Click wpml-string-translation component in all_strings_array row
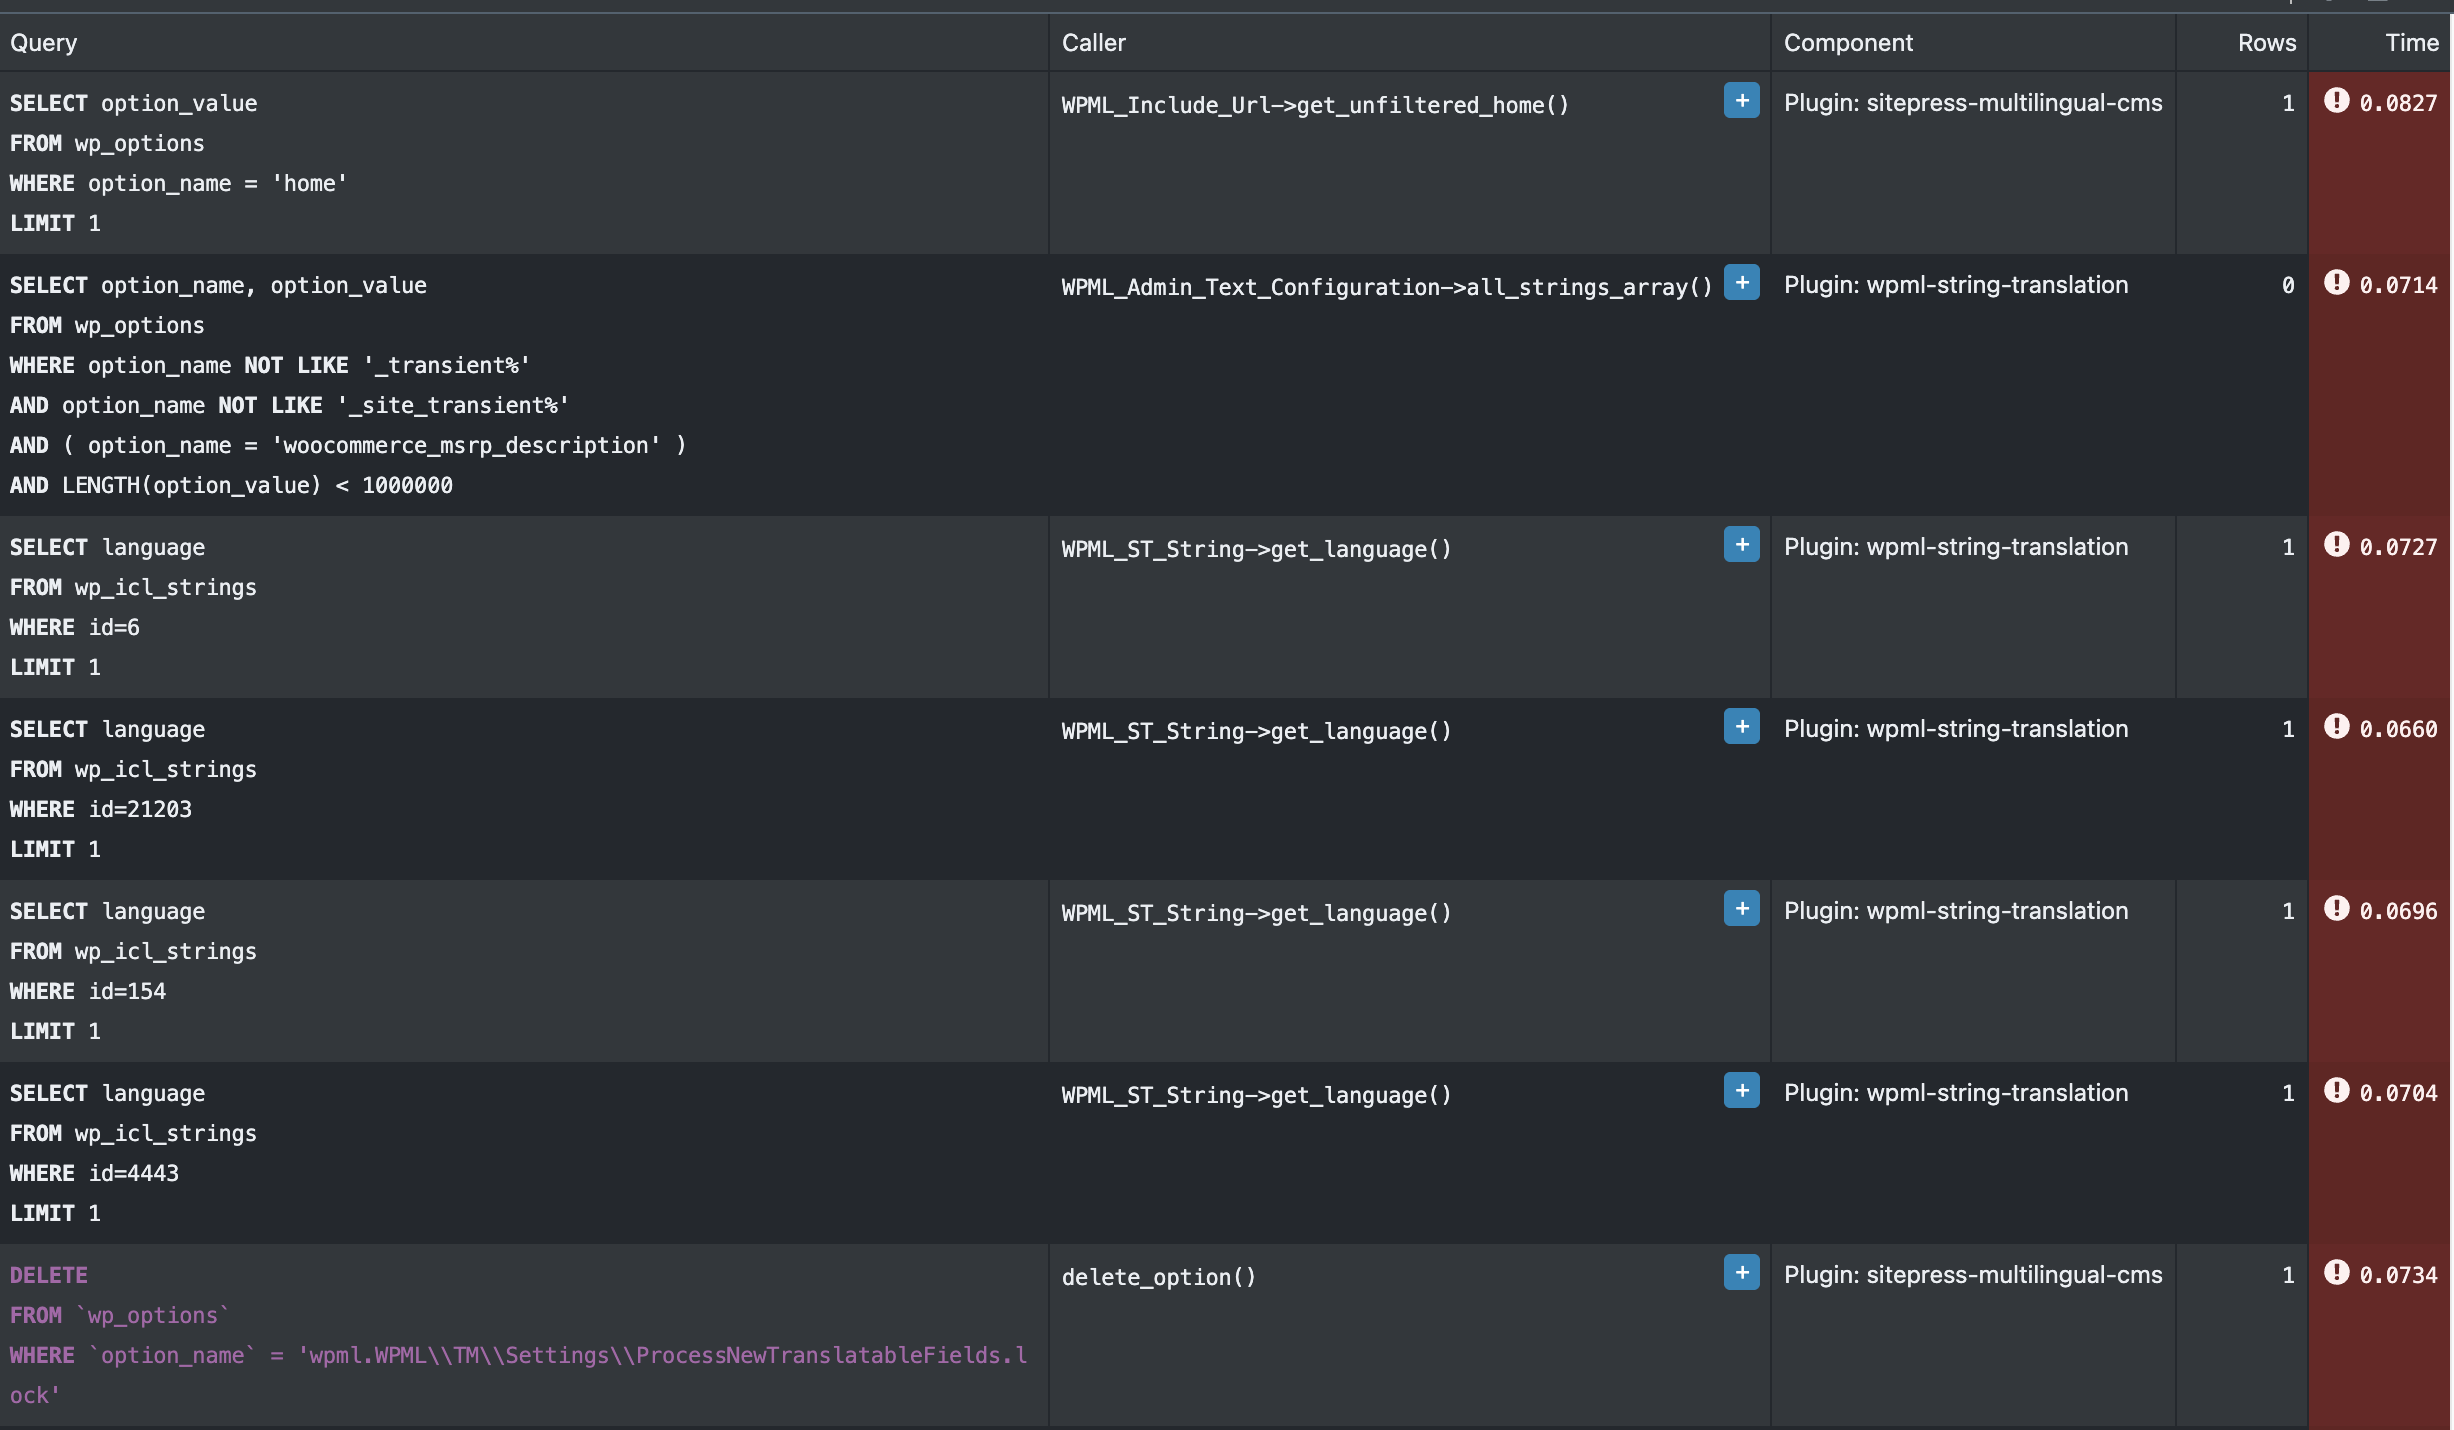2454x1430 pixels. point(1956,285)
